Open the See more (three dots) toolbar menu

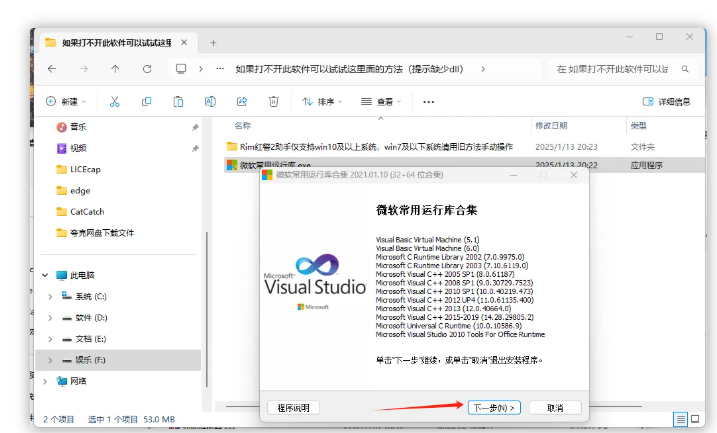tap(428, 102)
